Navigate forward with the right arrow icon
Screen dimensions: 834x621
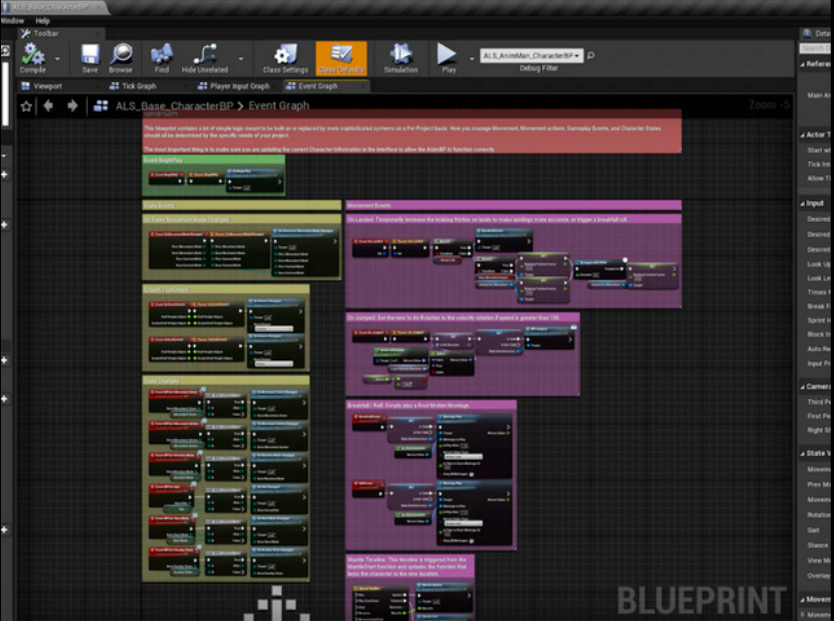point(72,106)
